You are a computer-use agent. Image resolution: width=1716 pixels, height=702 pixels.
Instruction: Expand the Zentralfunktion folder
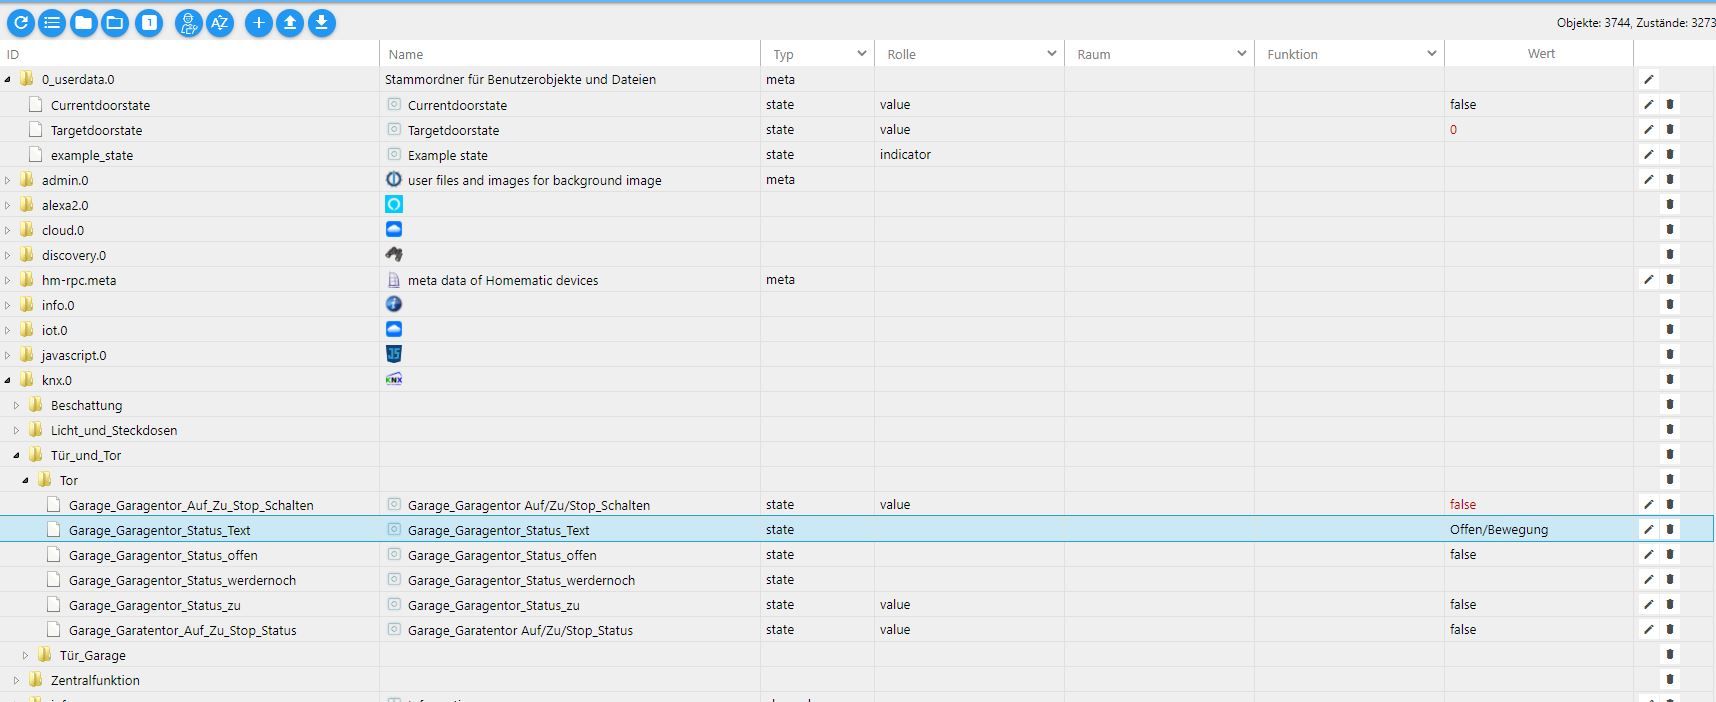point(16,680)
